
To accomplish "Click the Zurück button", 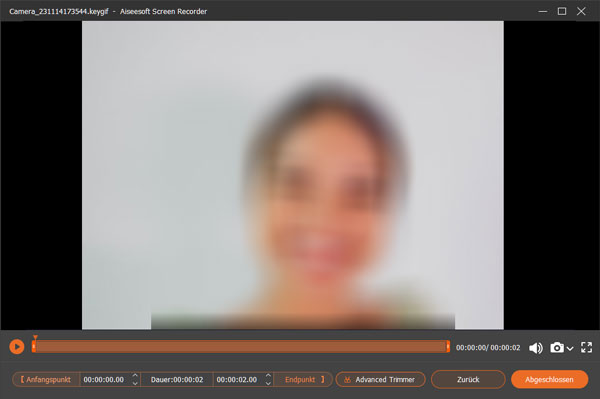I will (x=468, y=379).
